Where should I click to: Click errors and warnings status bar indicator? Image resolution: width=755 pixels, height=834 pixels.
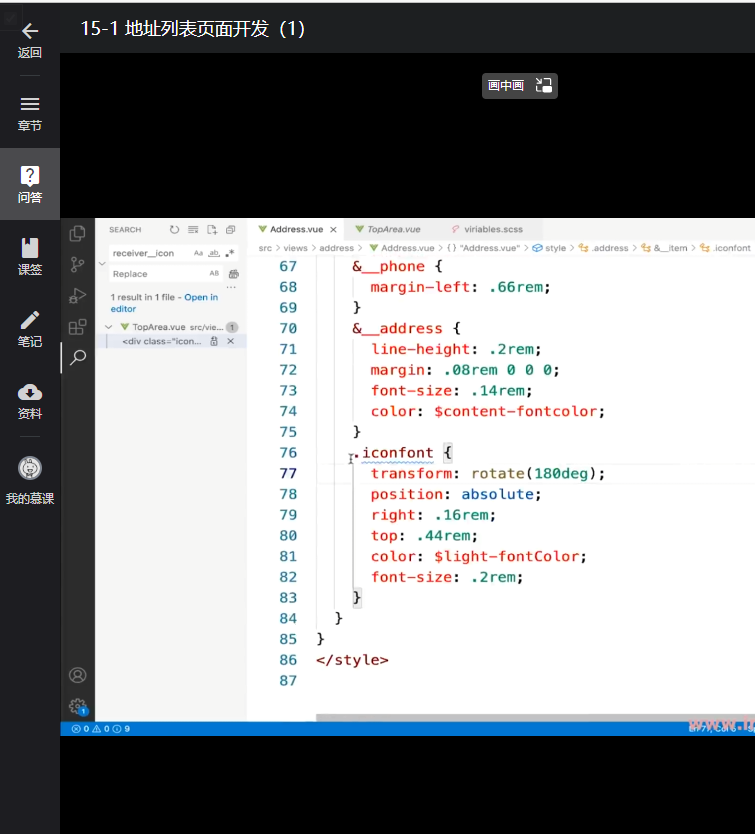101,729
